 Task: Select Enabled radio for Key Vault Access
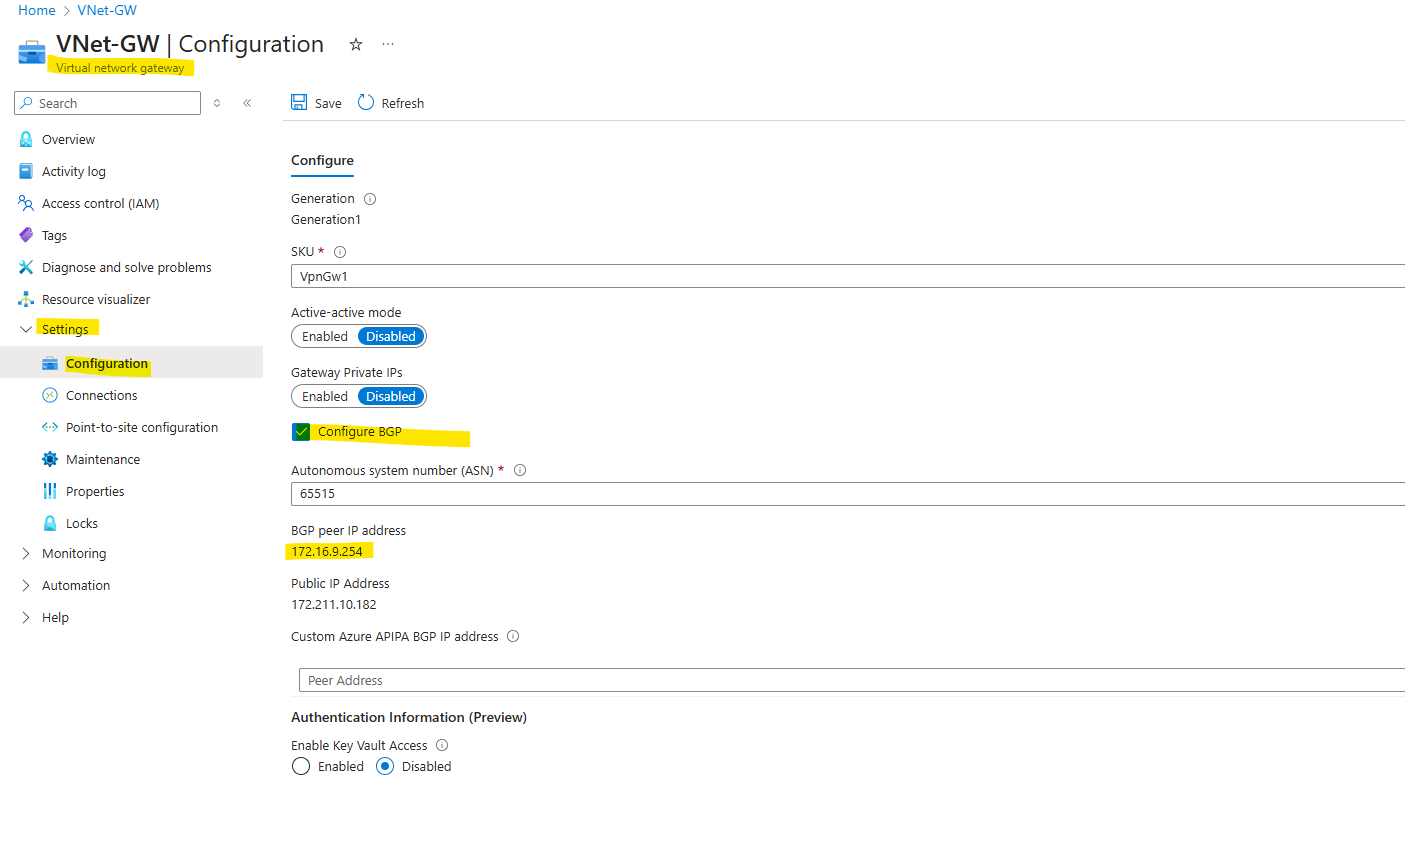tap(301, 766)
